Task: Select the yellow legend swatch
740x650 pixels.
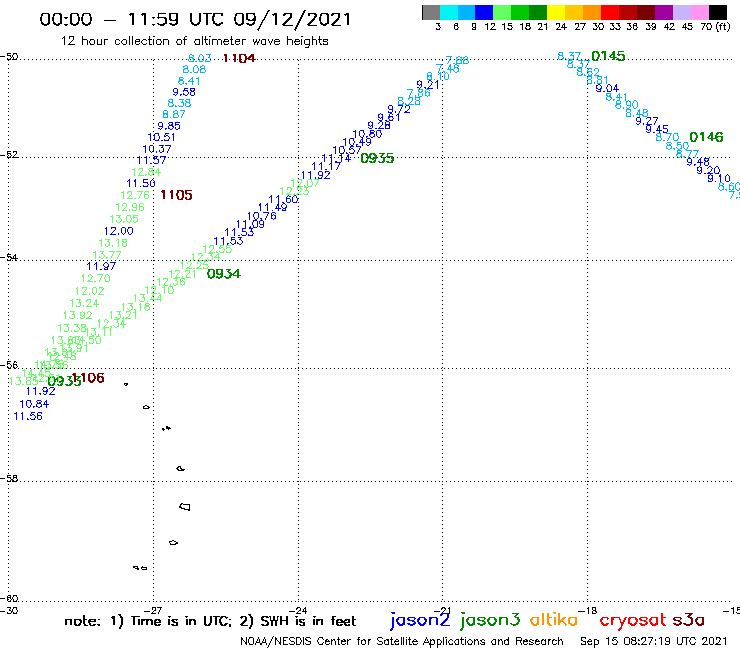Action: (555, 12)
